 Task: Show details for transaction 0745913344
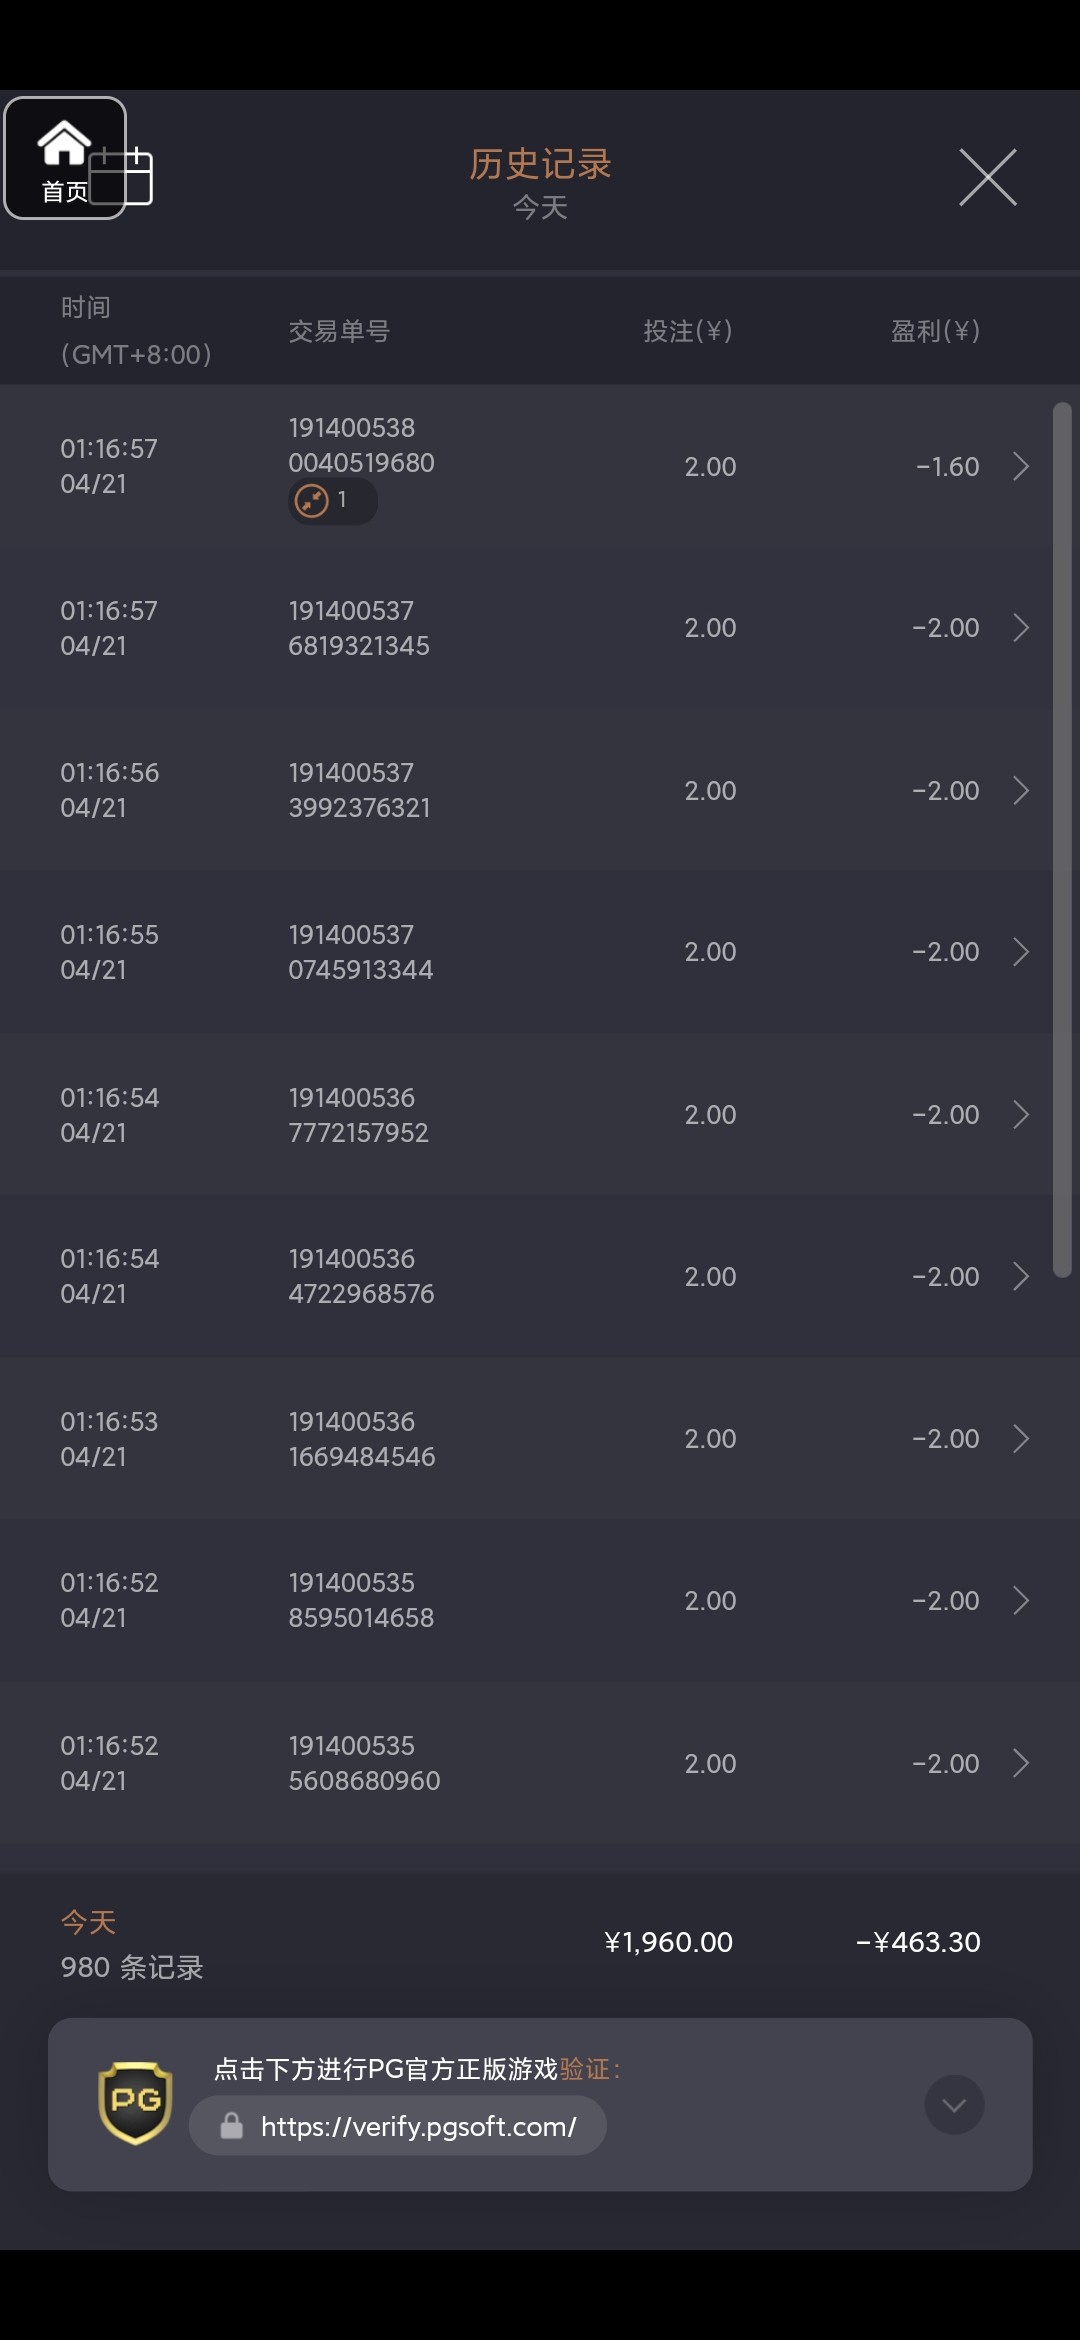coord(1020,952)
